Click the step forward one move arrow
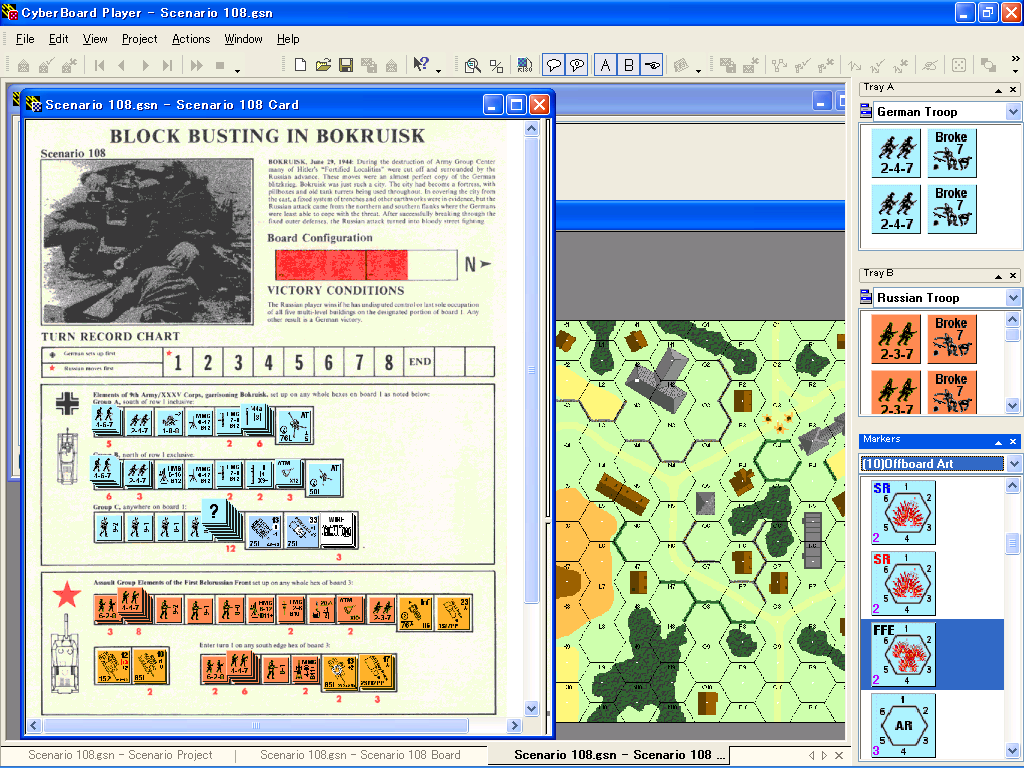This screenshot has width=1024, height=768. tap(145, 65)
